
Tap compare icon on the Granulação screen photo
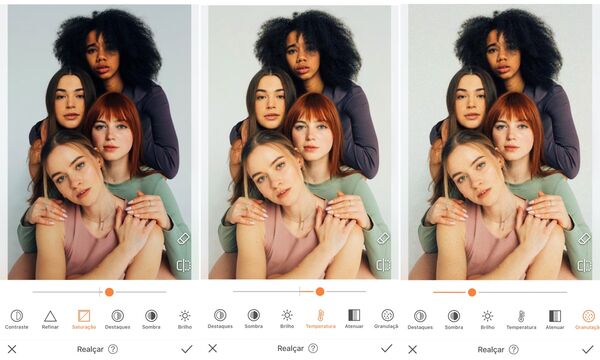tap(584, 265)
